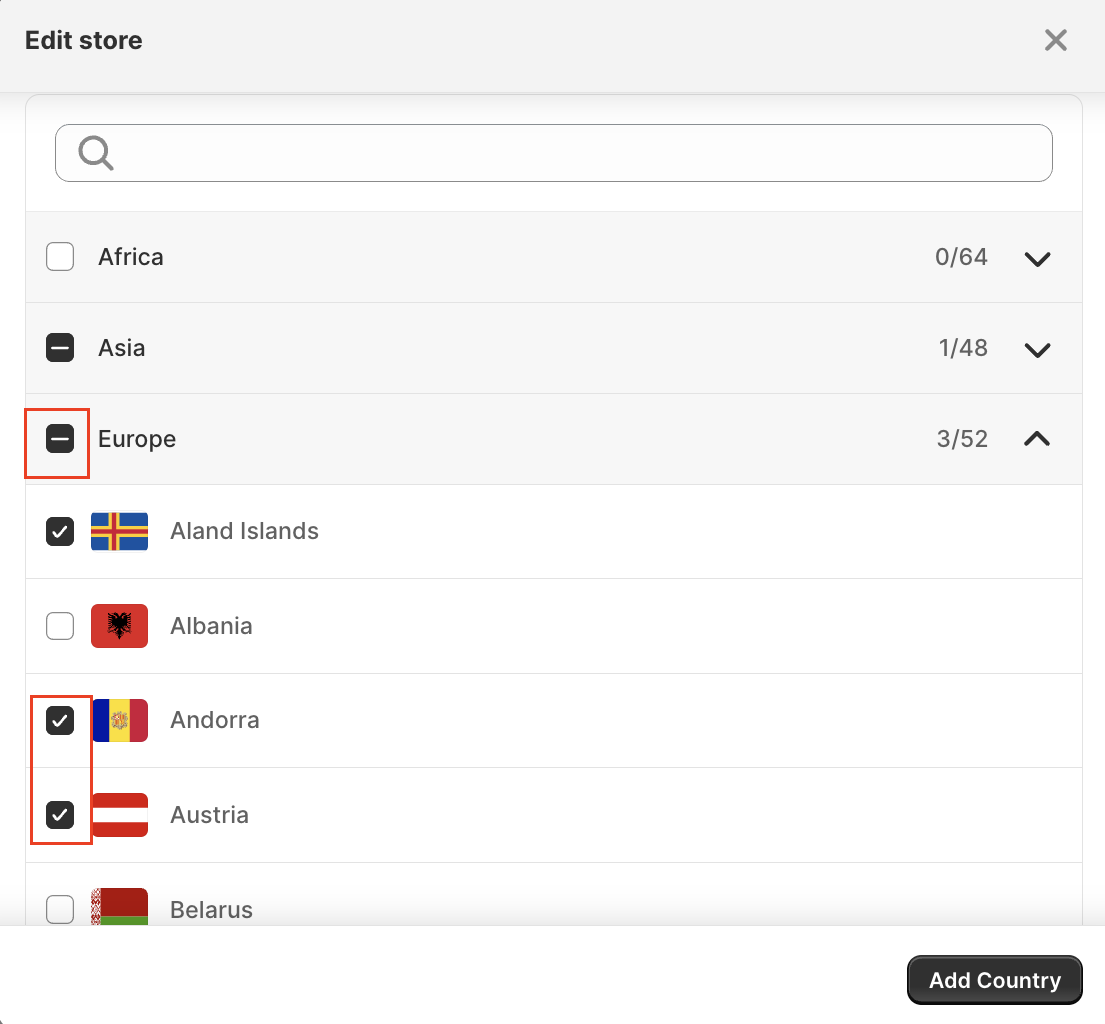This screenshot has width=1105, height=1024.
Task: Check the Albania checkbox
Action: click(x=60, y=626)
